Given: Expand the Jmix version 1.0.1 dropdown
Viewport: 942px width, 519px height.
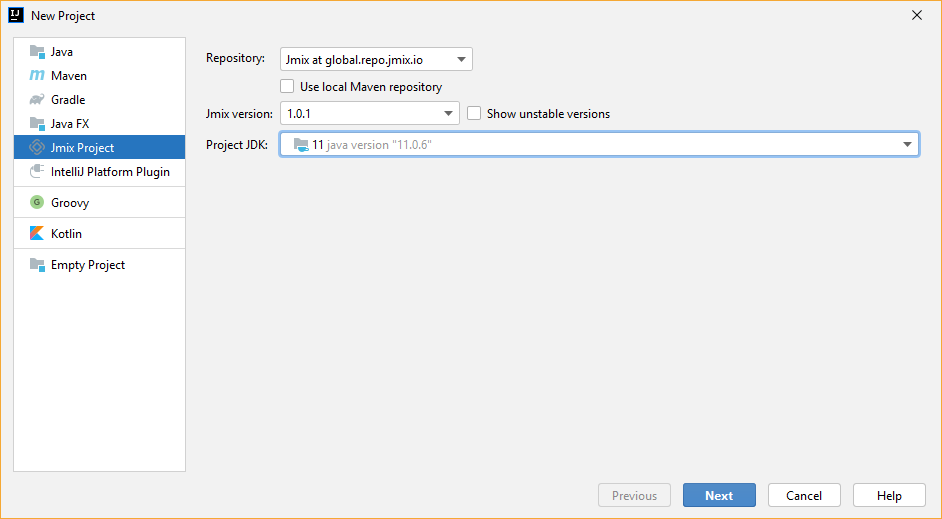Looking at the screenshot, I should tap(369, 113).
